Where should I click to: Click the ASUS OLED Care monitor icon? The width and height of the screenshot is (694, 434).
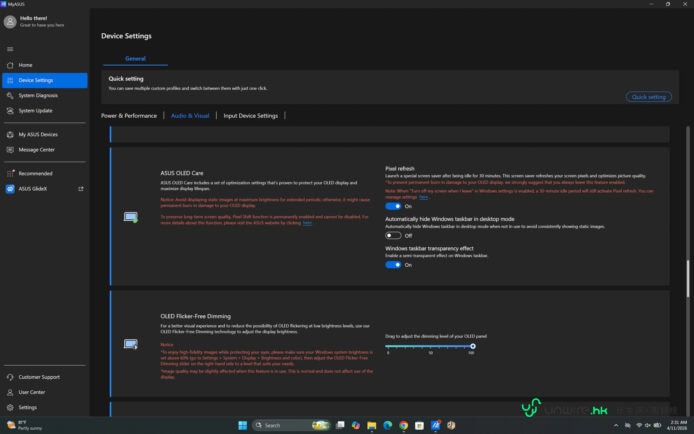click(x=131, y=217)
